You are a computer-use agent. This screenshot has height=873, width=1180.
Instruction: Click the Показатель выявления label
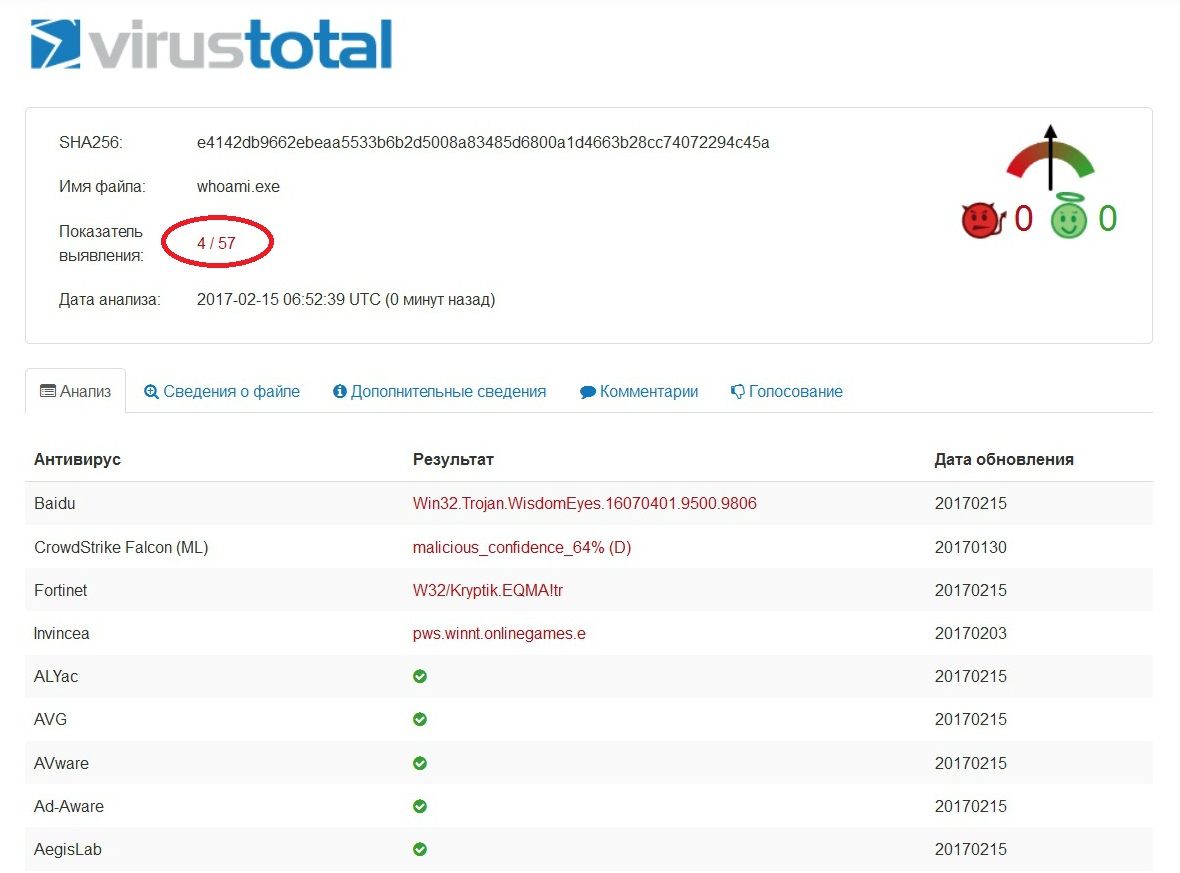point(101,243)
